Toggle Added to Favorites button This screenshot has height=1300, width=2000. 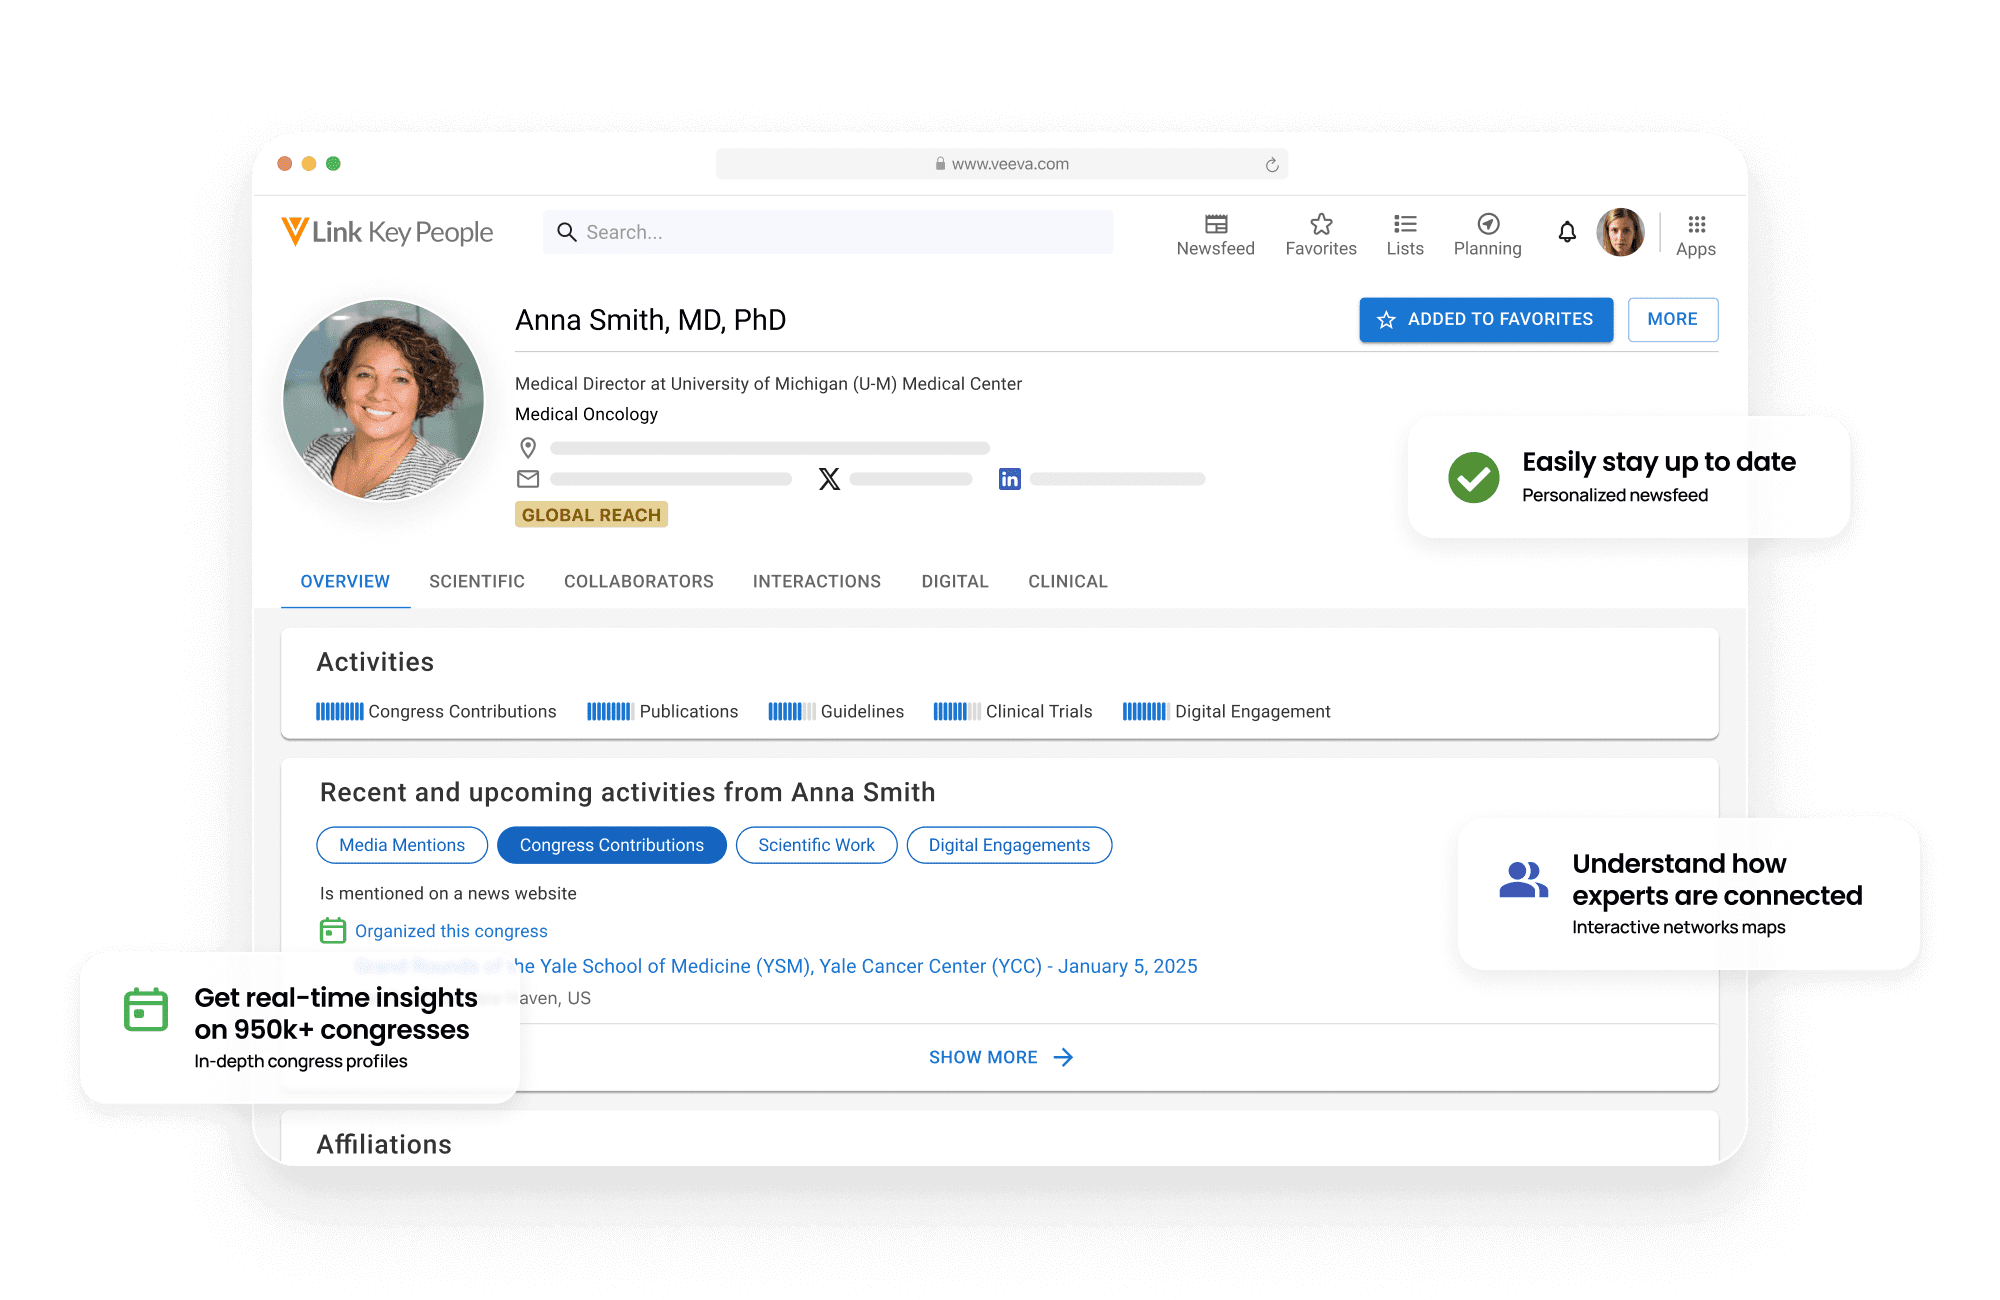click(x=1485, y=320)
